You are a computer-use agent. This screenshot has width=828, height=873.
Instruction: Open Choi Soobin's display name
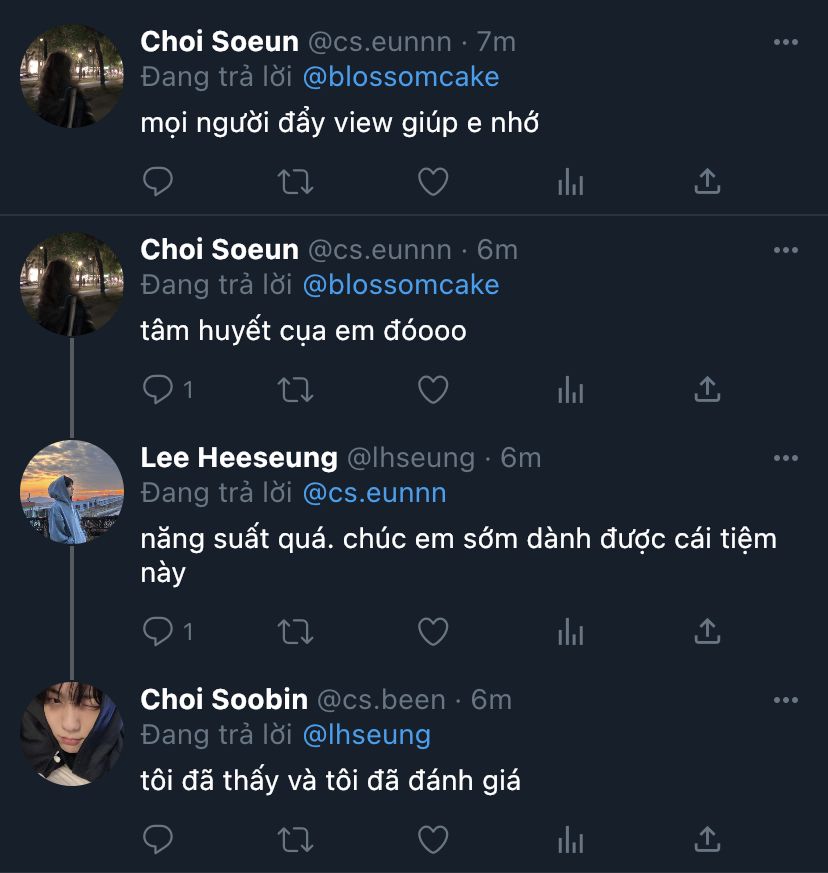224,700
